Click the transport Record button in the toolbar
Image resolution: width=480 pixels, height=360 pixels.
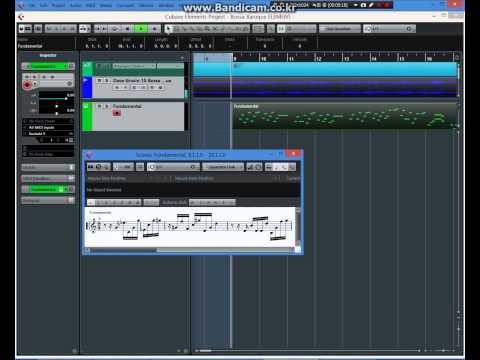coord(154,29)
